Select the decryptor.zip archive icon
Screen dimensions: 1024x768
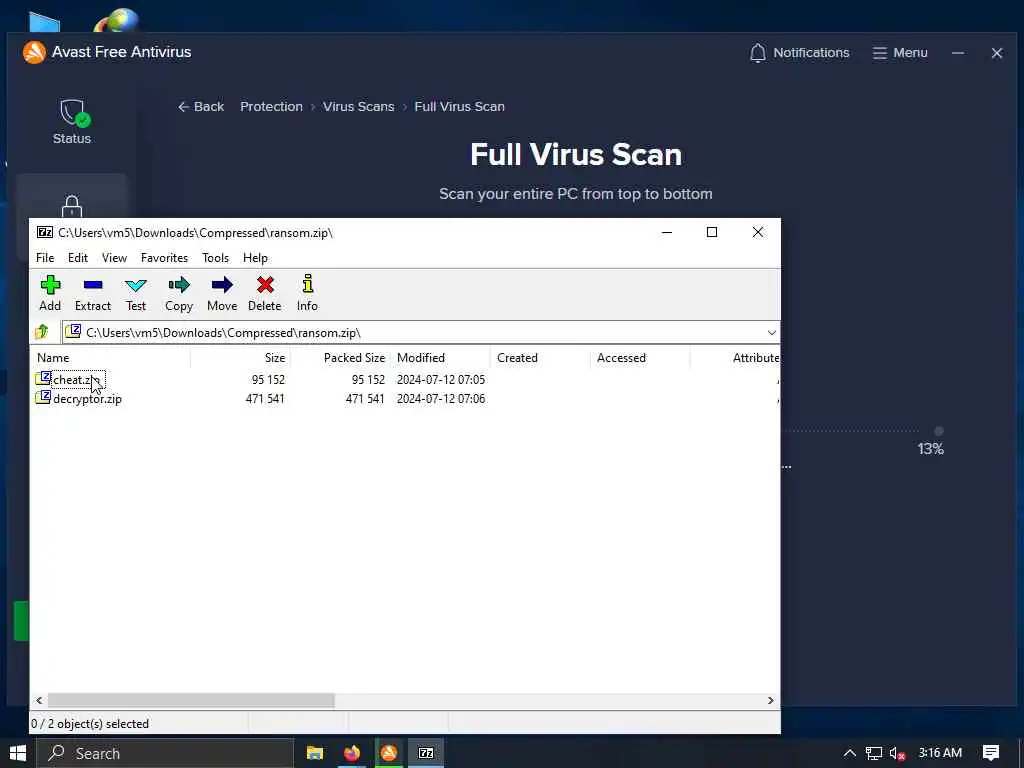pyautogui.click(x=43, y=398)
